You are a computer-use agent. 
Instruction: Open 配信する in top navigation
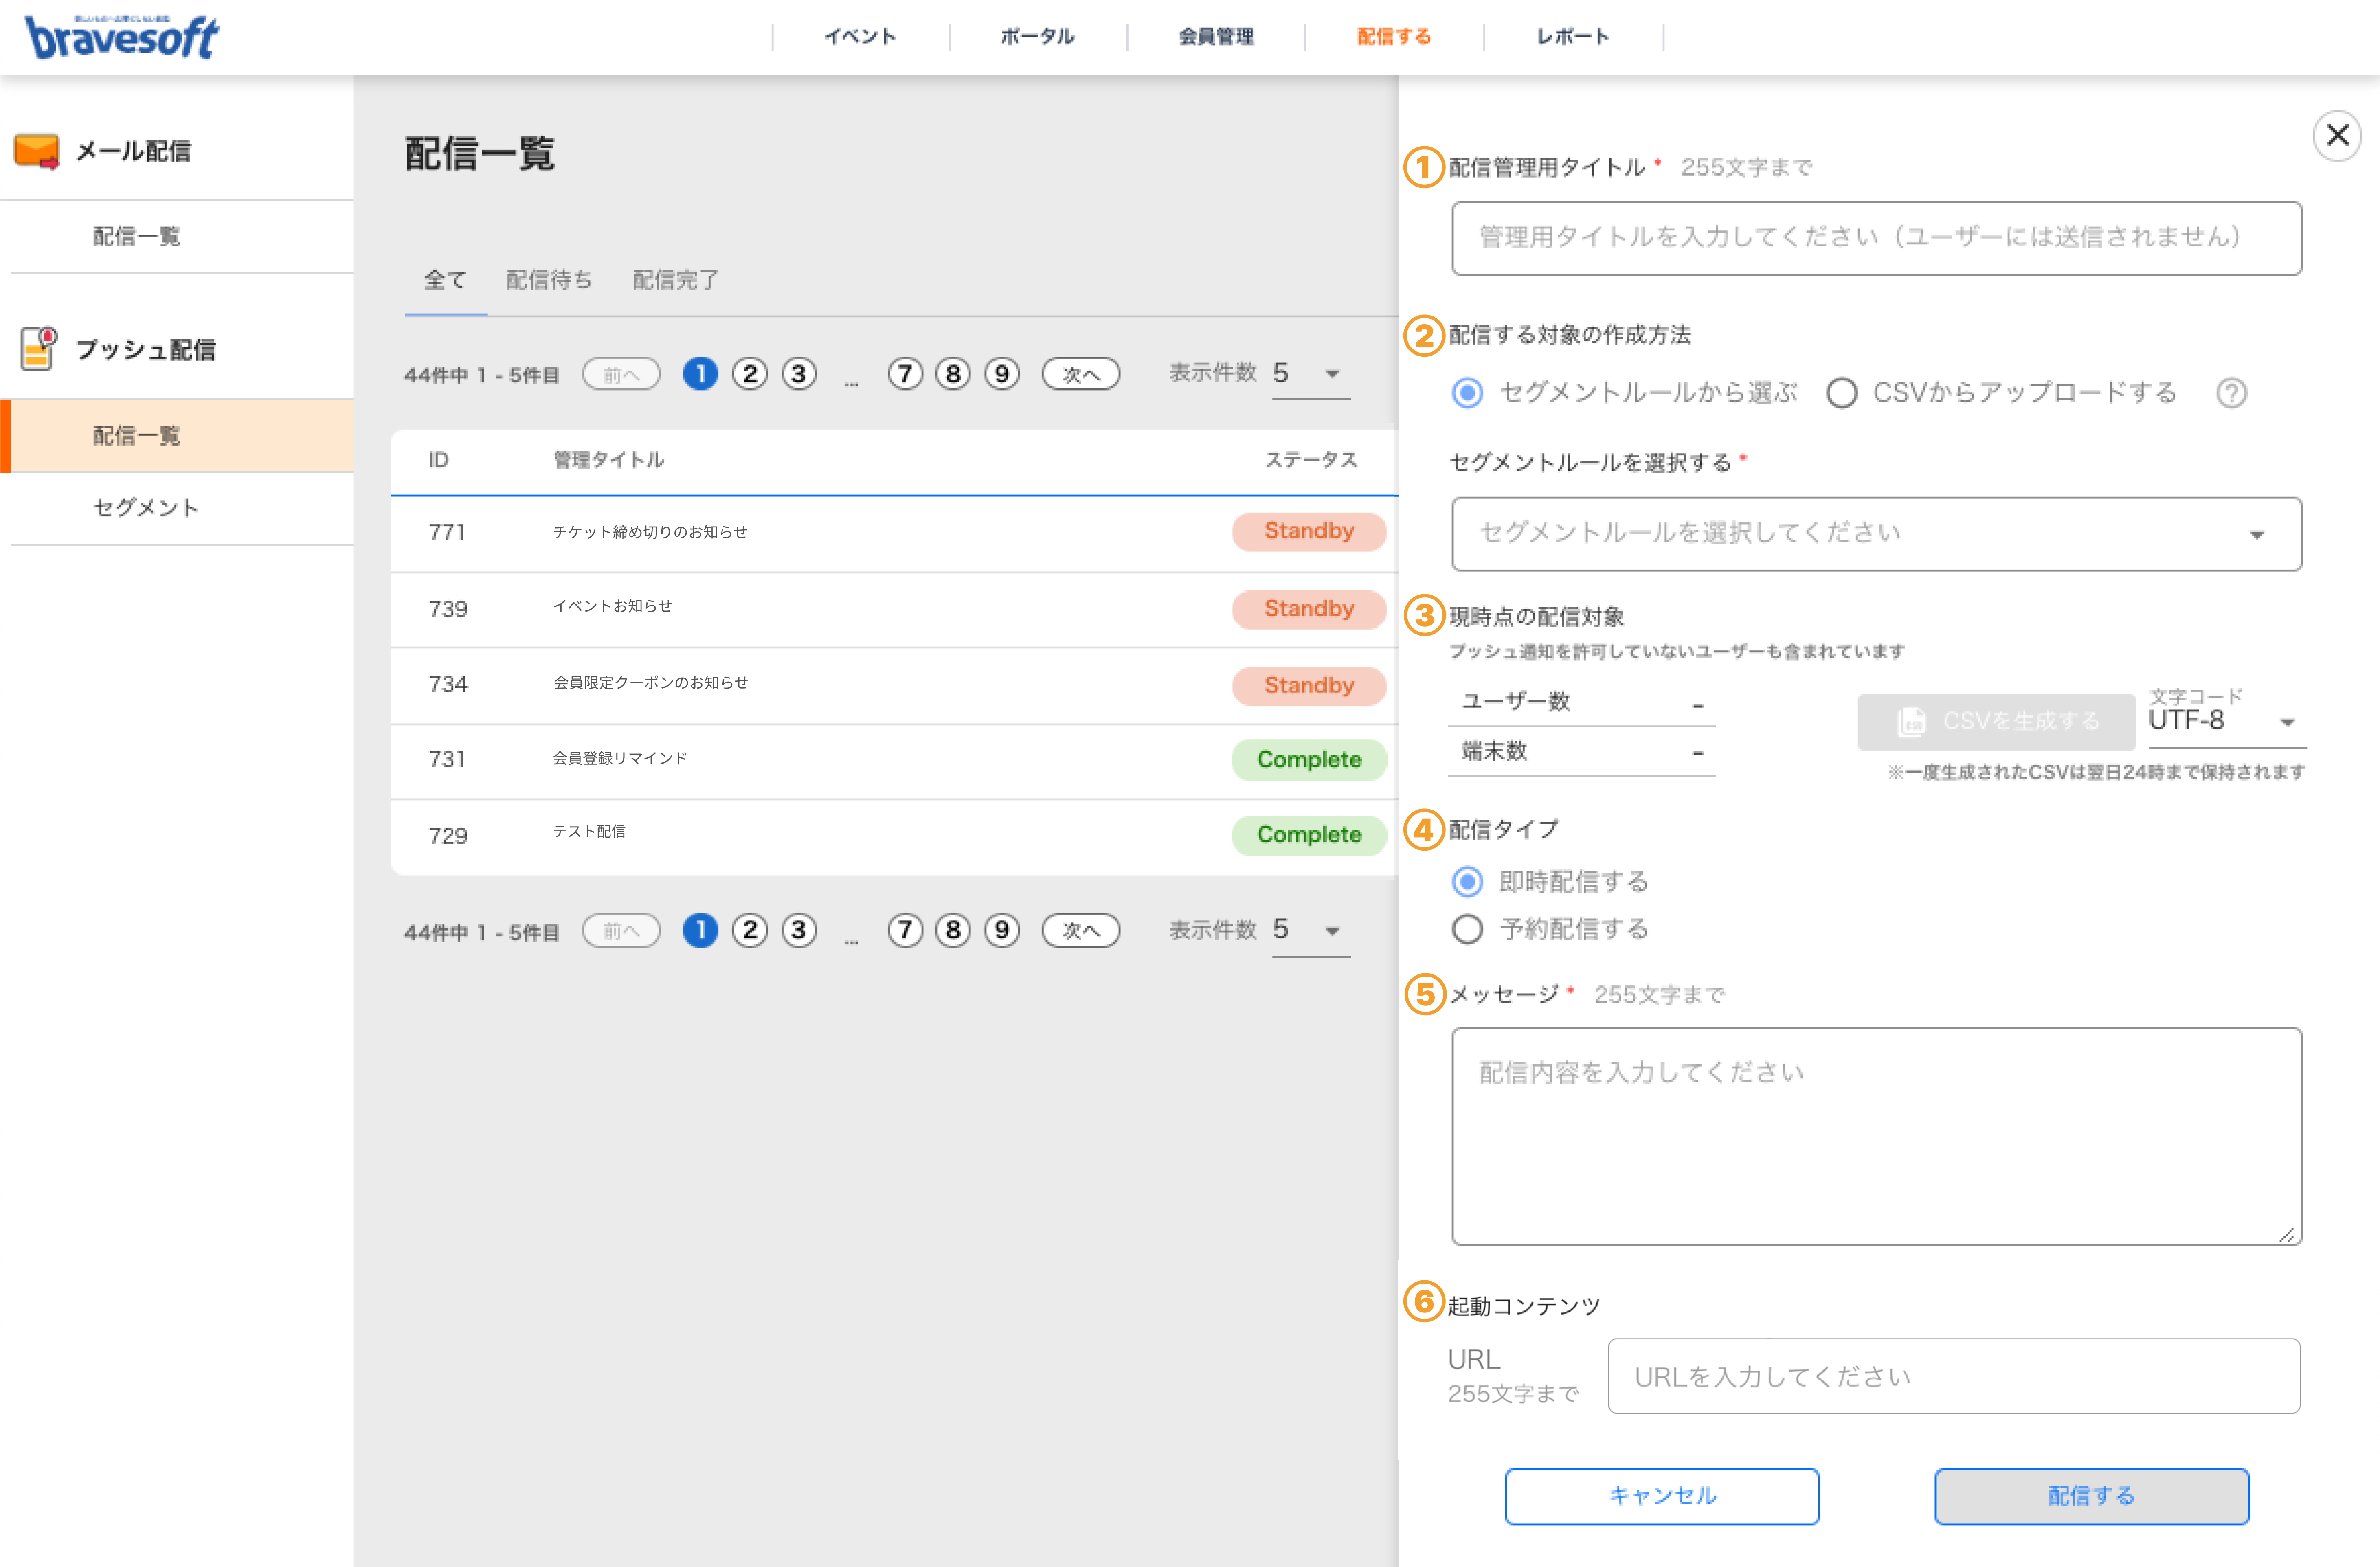tap(1394, 37)
